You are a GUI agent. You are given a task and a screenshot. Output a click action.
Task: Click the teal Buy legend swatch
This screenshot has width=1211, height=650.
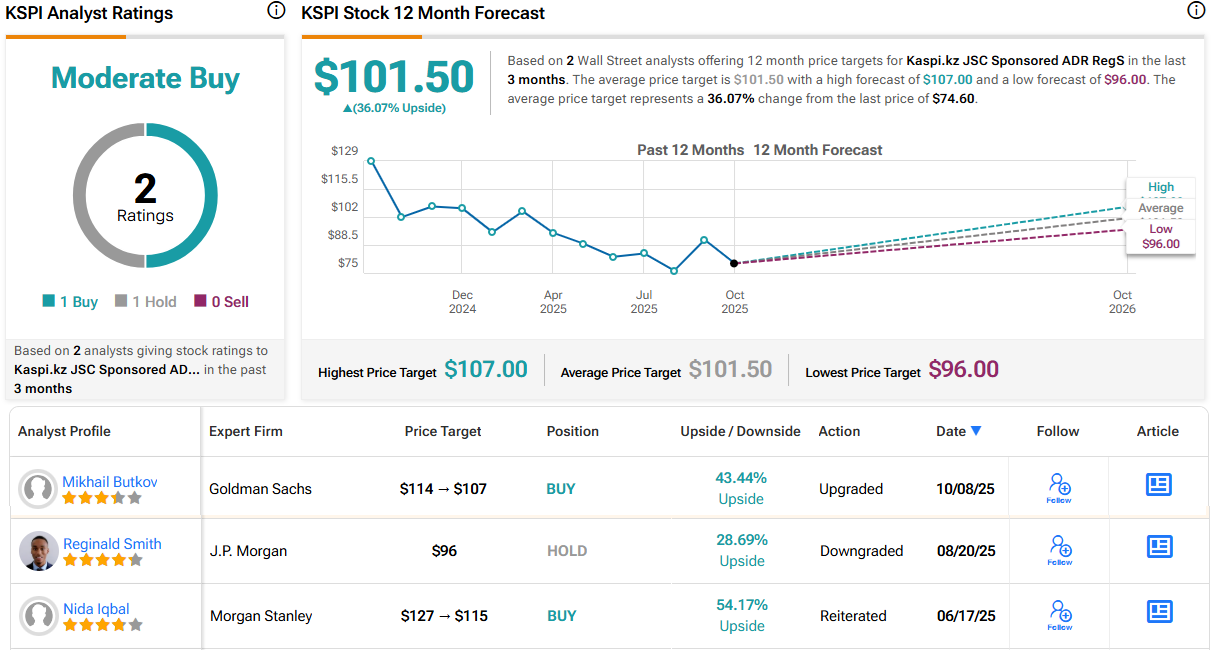click(x=49, y=302)
